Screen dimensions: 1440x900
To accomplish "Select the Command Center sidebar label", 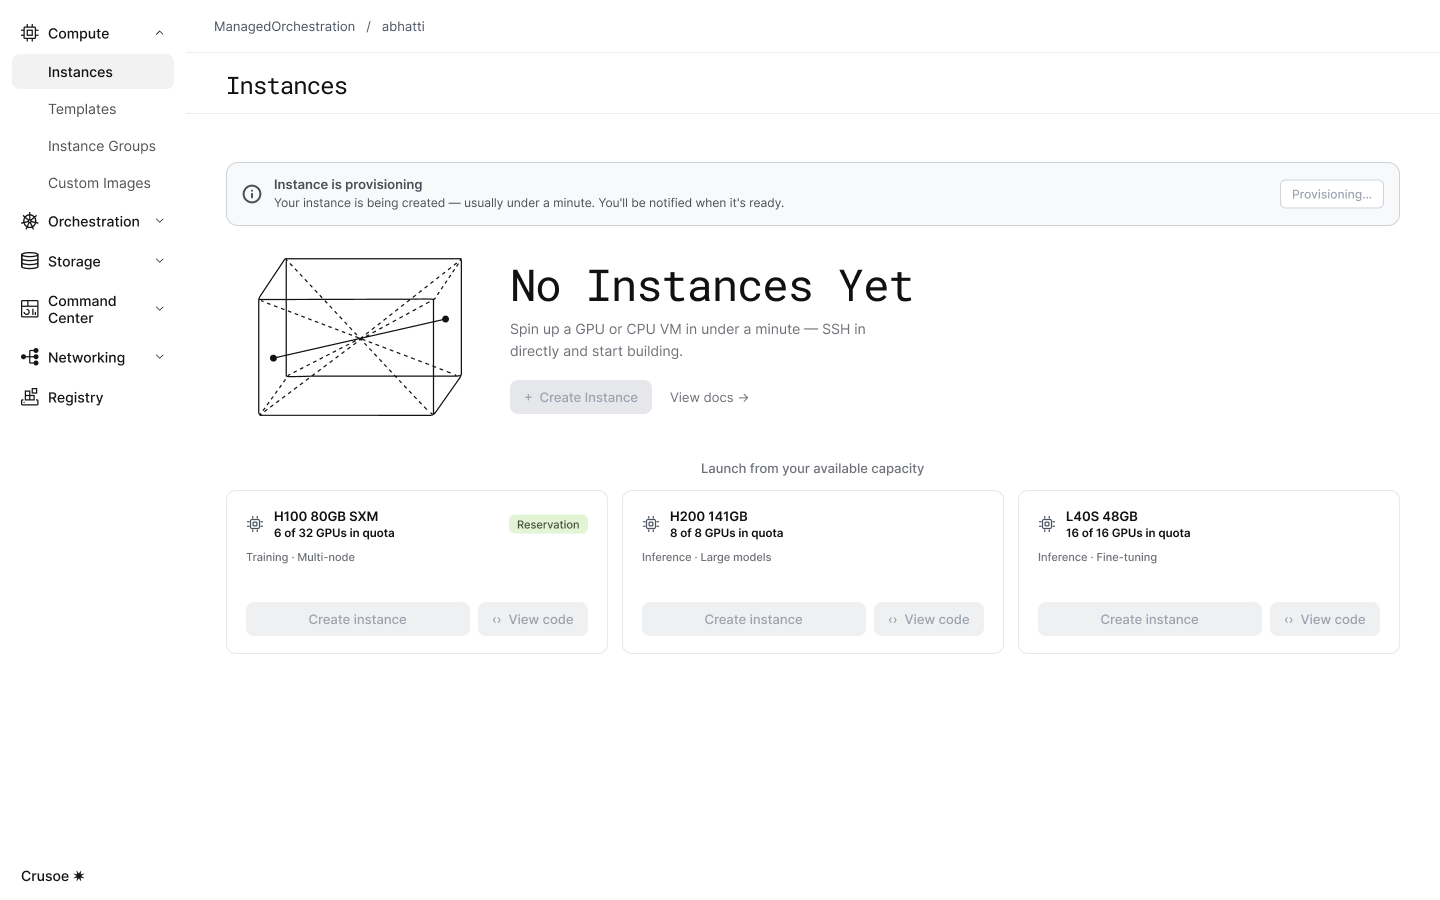I will [82, 309].
